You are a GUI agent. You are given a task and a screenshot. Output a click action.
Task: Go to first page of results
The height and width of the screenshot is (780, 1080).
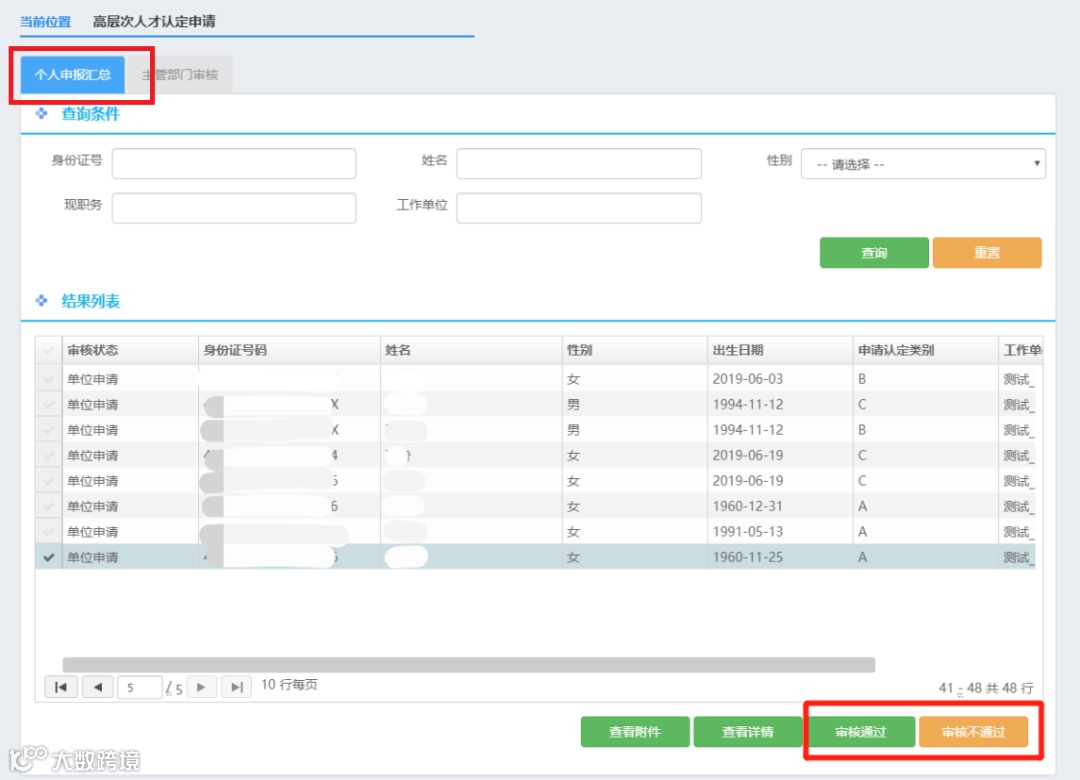coord(61,687)
